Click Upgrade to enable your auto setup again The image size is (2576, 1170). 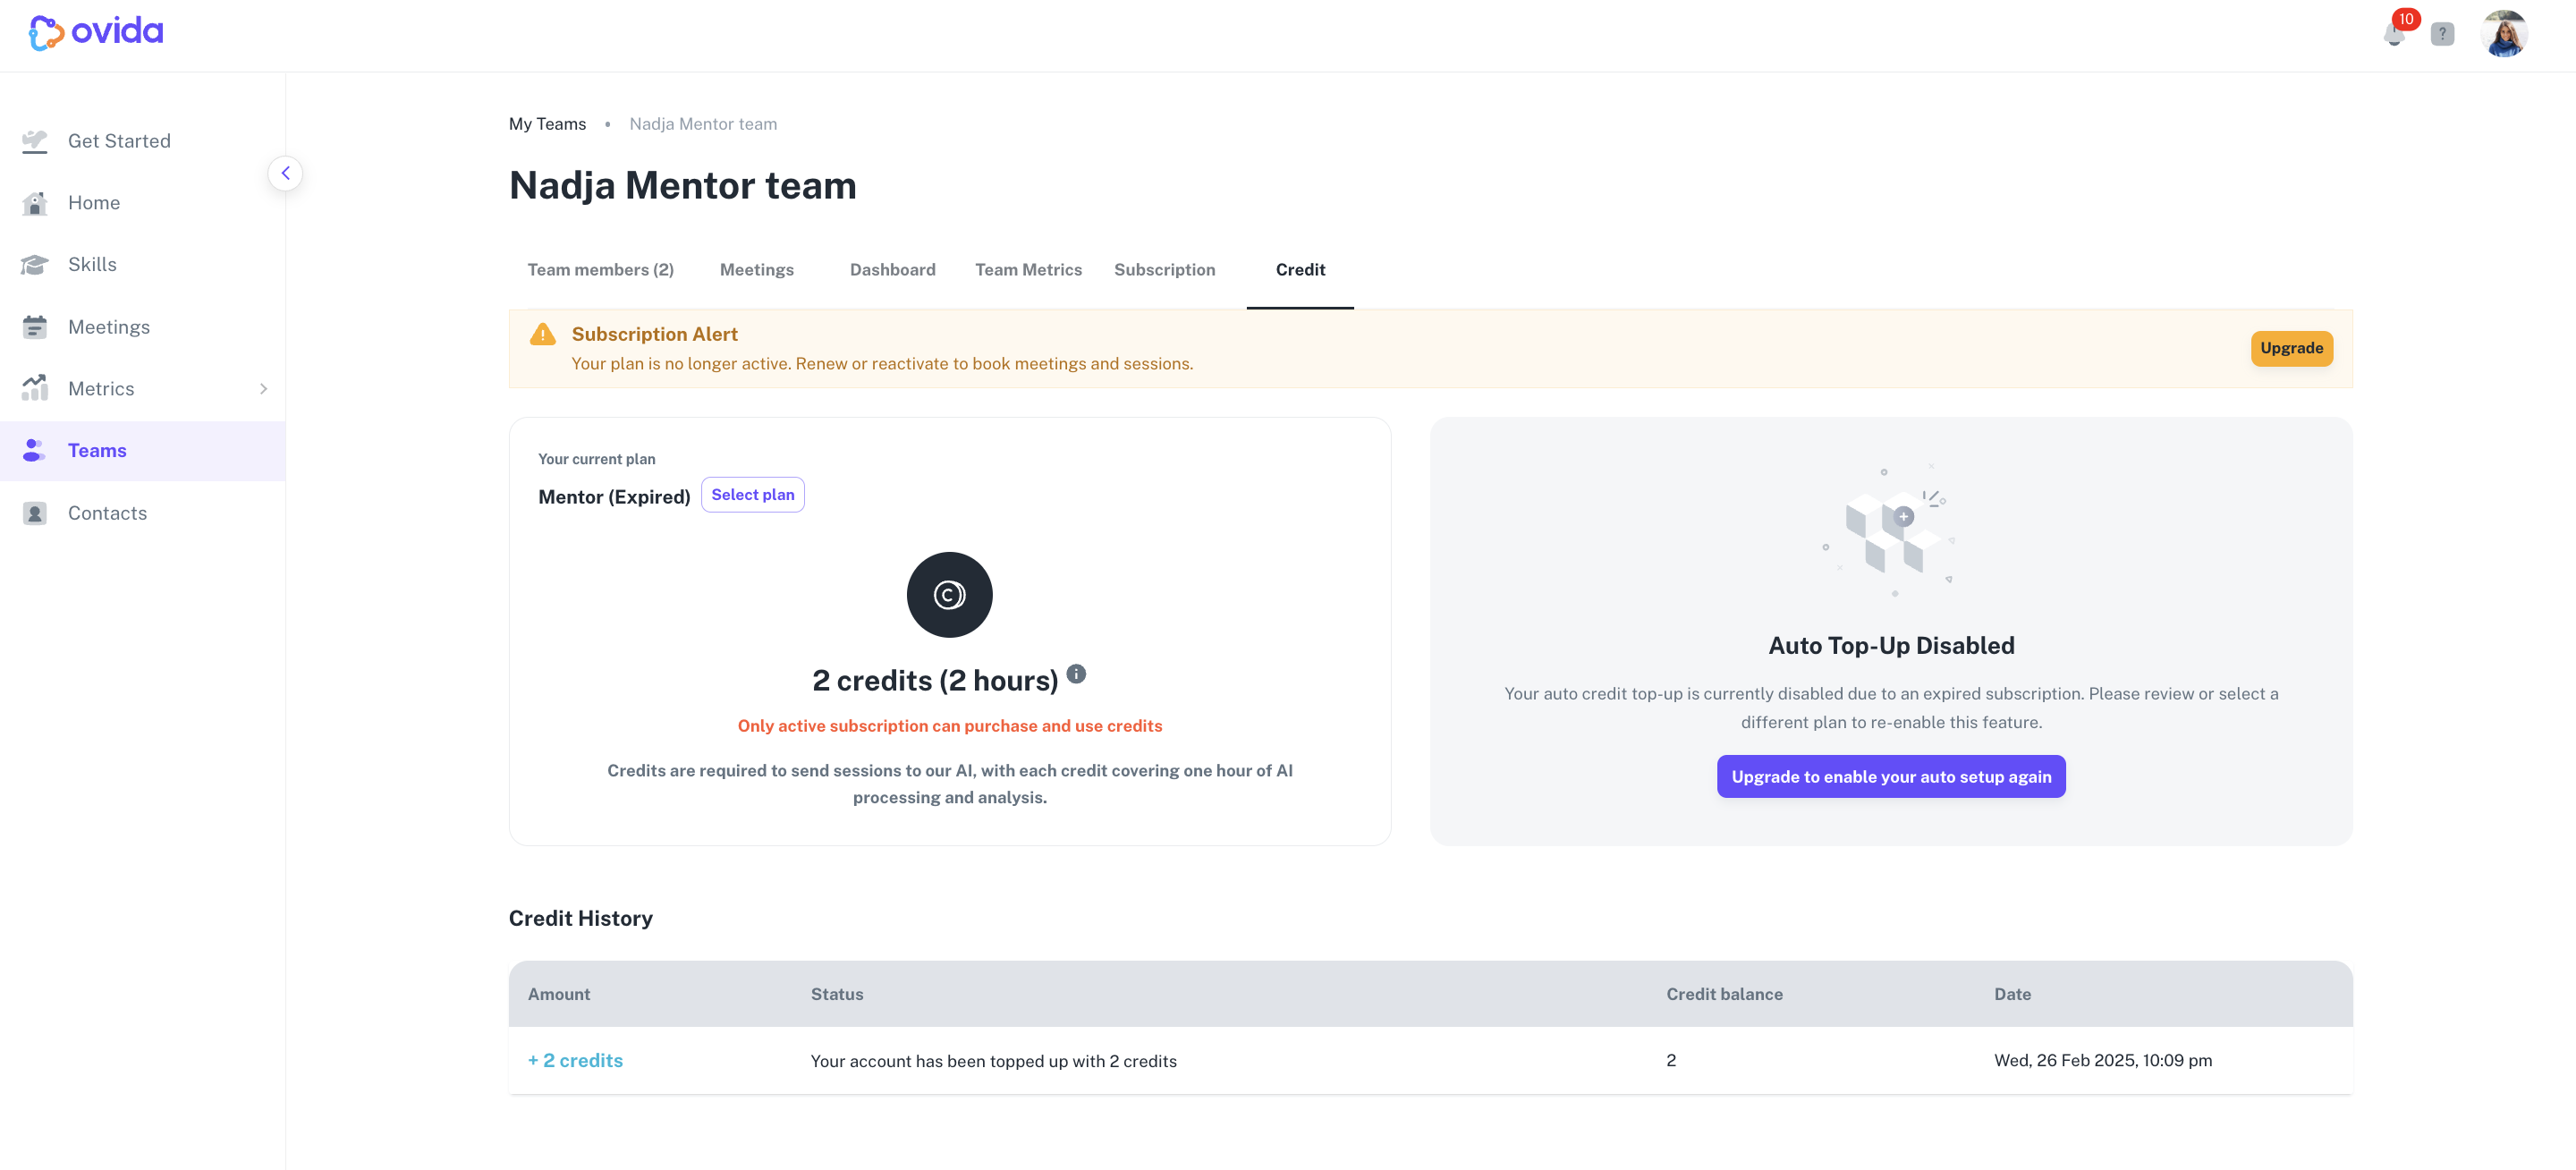coord(1890,777)
